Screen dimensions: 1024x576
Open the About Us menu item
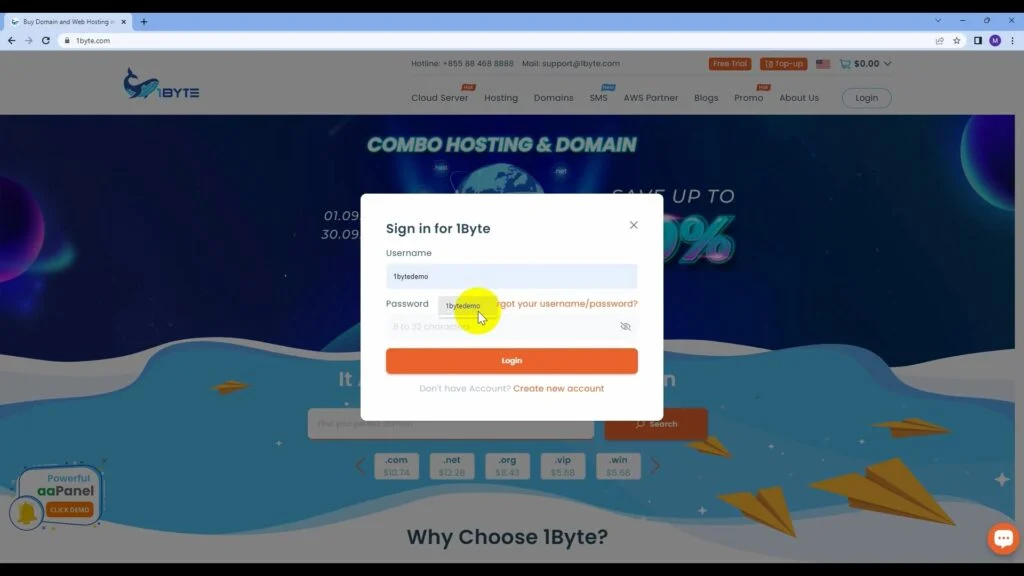799,98
